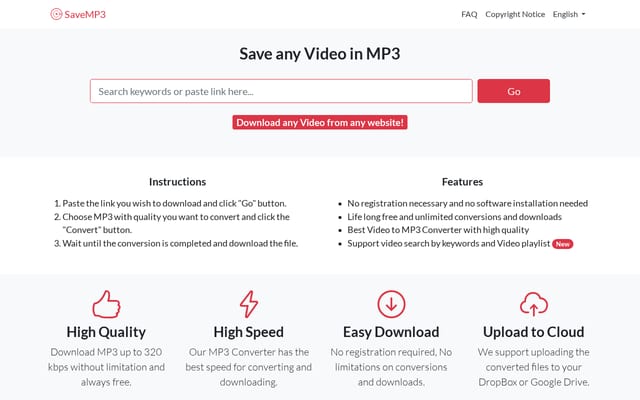Click instruction 'Choose MP3 with quality you want'
Viewport: 640px width, 400px height.
point(176,223)
